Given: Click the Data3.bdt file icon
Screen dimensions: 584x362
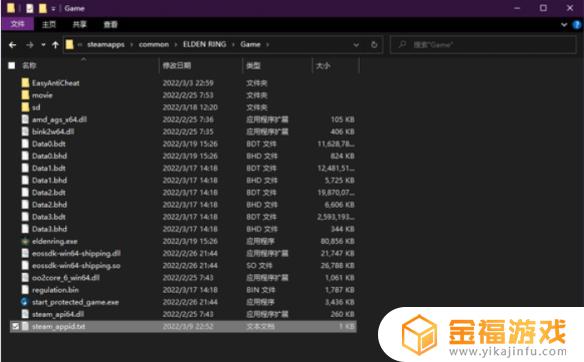Looking at the screenshot, I should point(25,217).
